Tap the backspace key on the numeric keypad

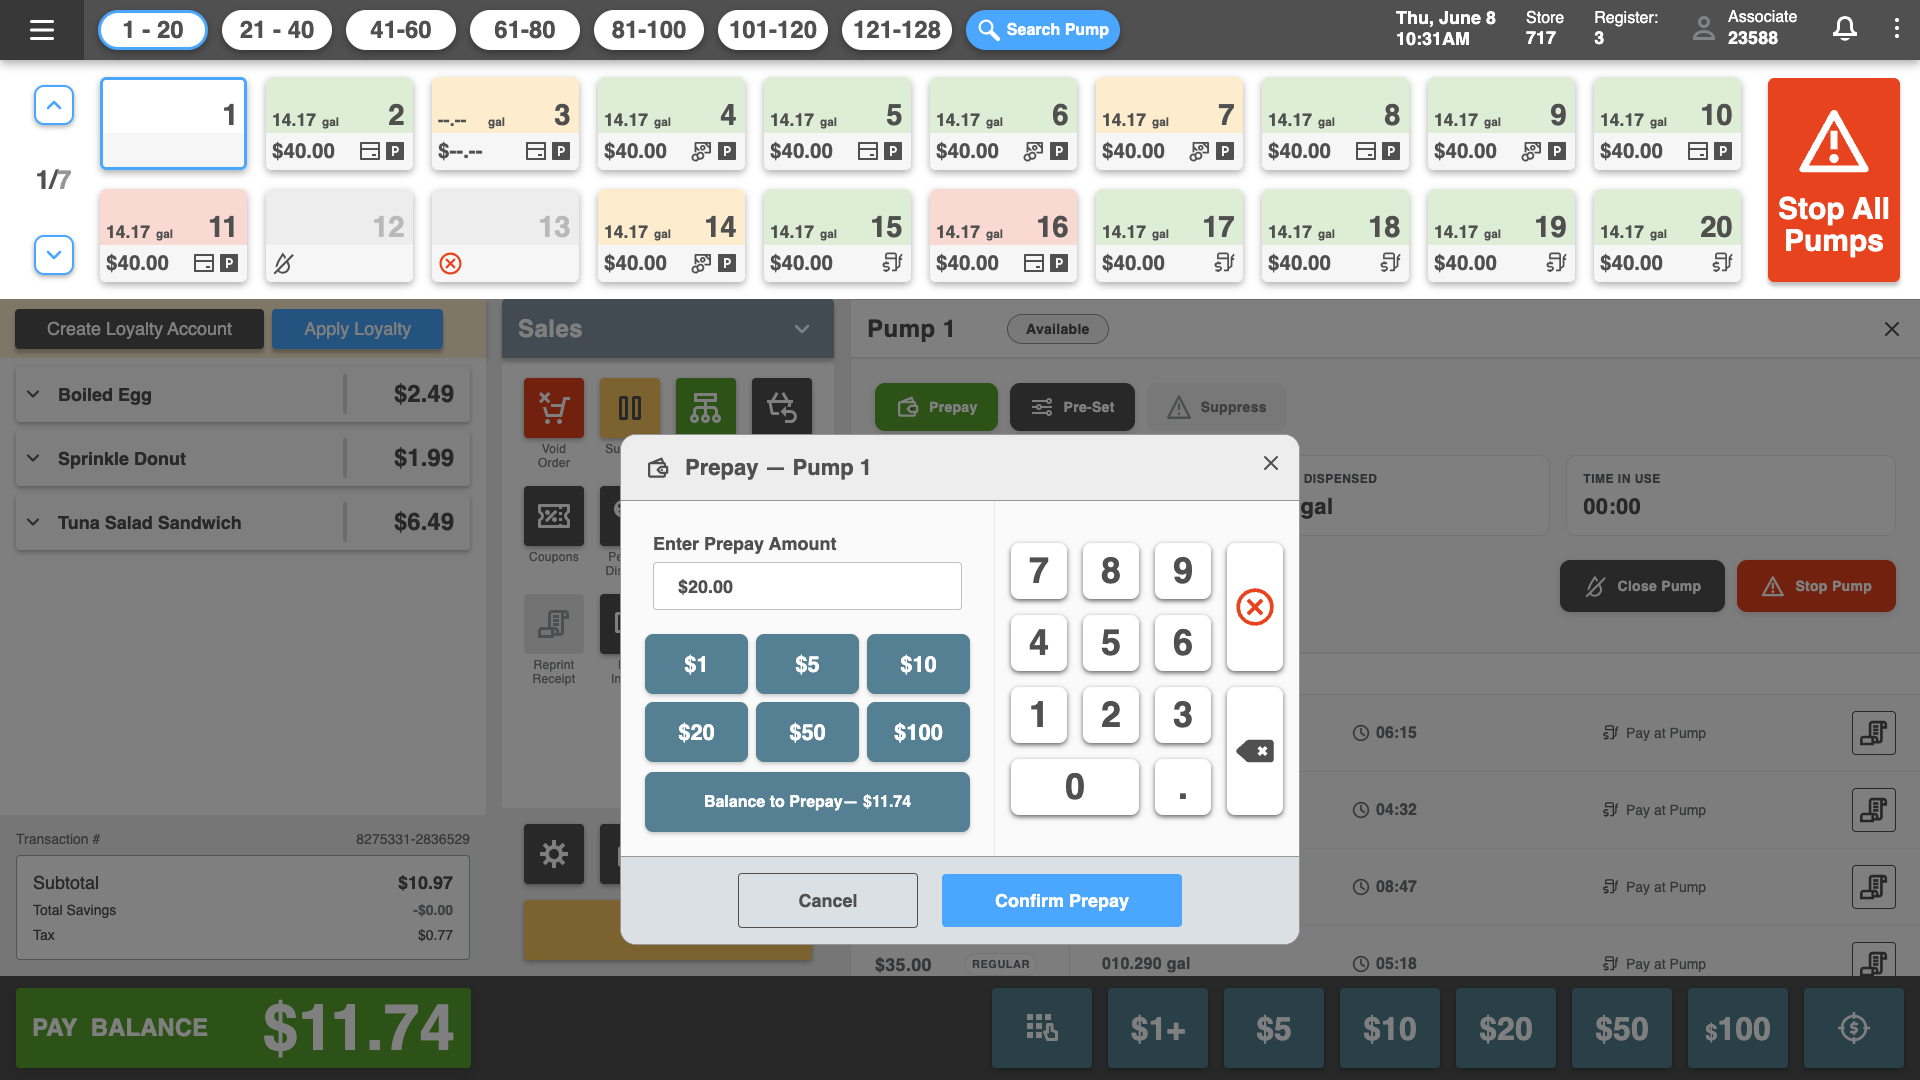point(1254,751)
